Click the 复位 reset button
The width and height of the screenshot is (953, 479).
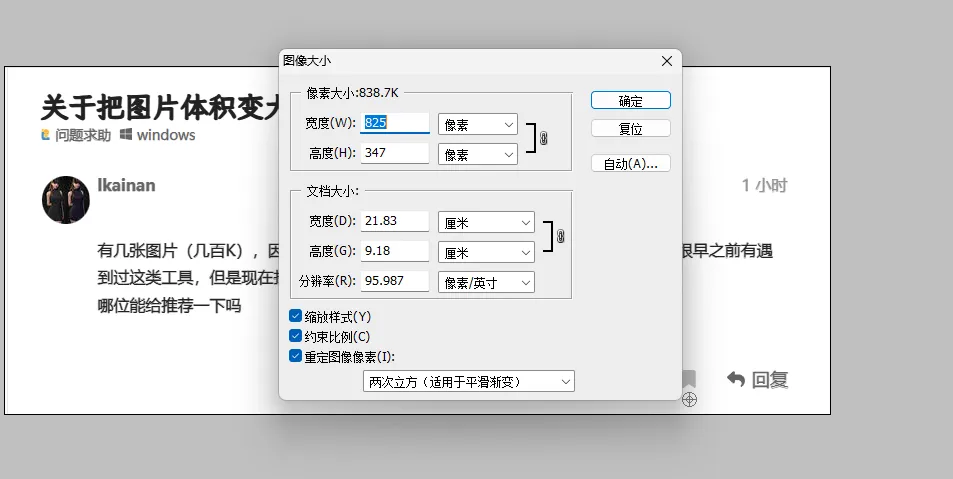point(630,129)
